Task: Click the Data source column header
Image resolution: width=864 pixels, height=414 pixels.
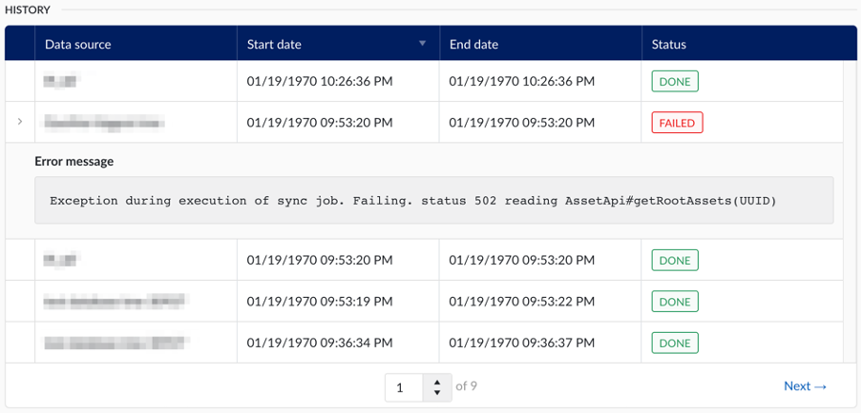Action: coord(78,44)
